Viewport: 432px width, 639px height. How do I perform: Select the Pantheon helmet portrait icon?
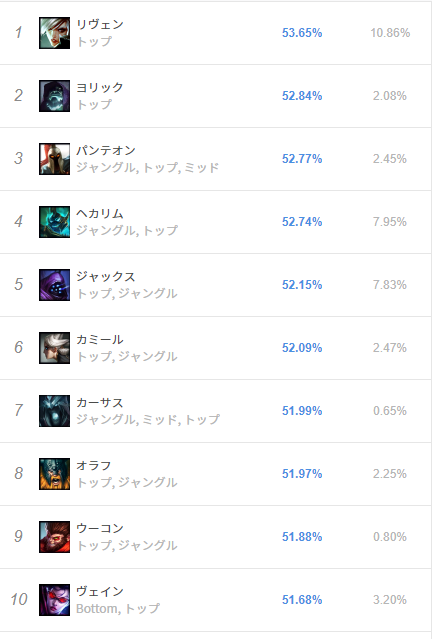54,159
